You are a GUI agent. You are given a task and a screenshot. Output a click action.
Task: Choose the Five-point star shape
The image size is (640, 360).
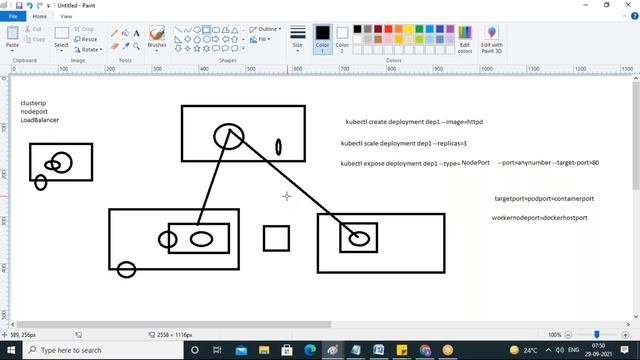tap(197, 49)
